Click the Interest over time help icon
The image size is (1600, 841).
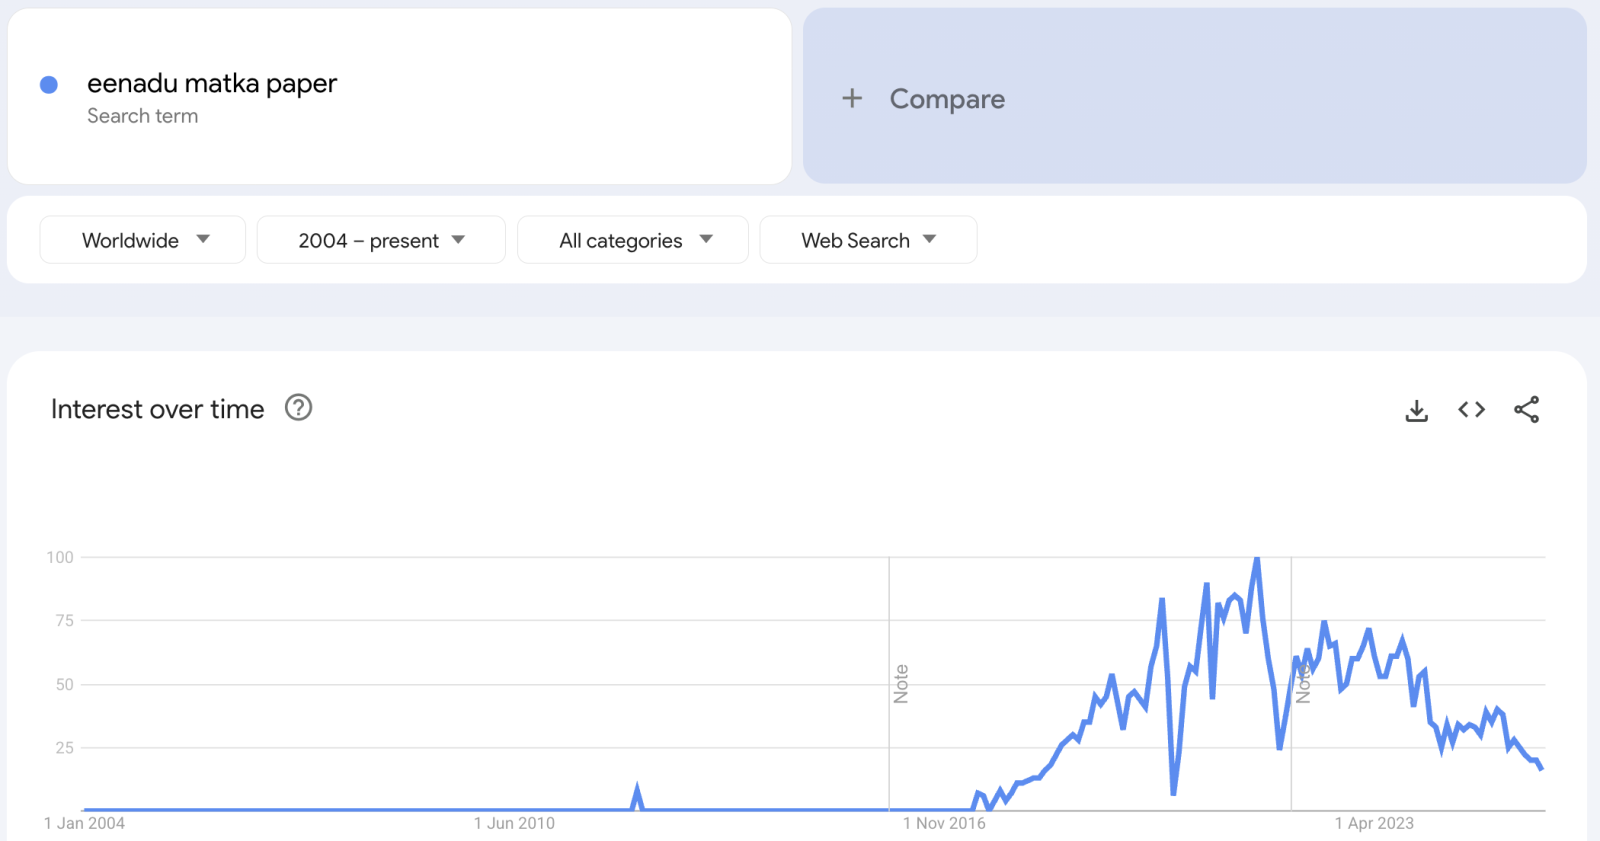[x=298, y=408]
